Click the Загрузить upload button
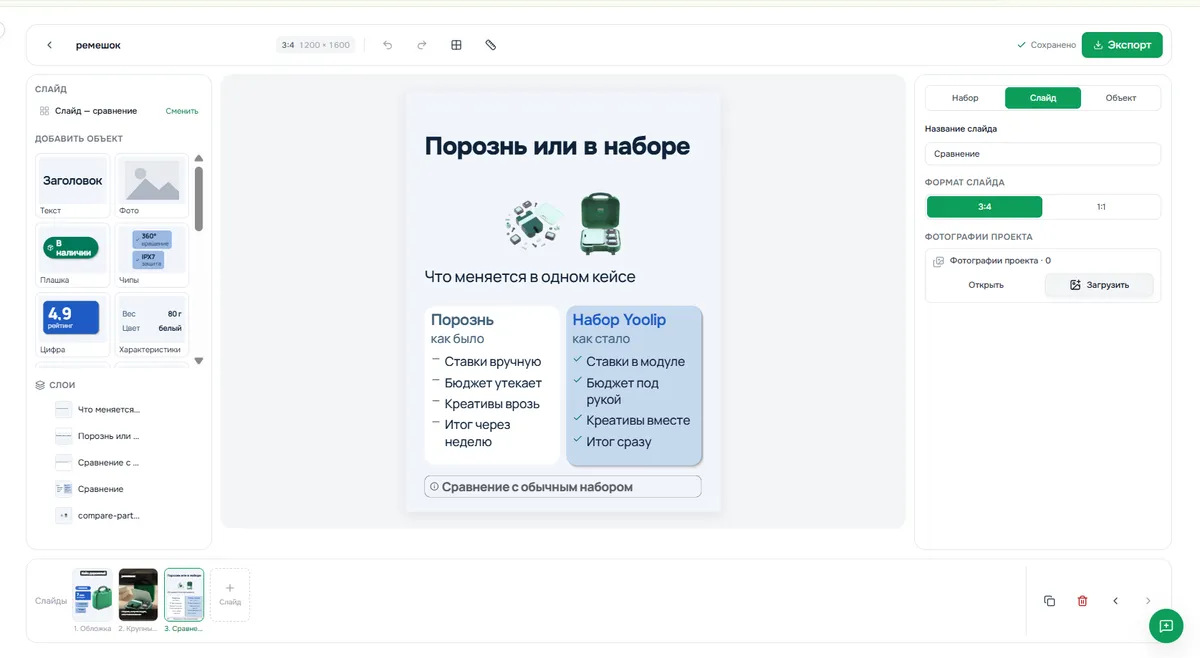Viewport: 1200px width, 658px height. 1099,285
